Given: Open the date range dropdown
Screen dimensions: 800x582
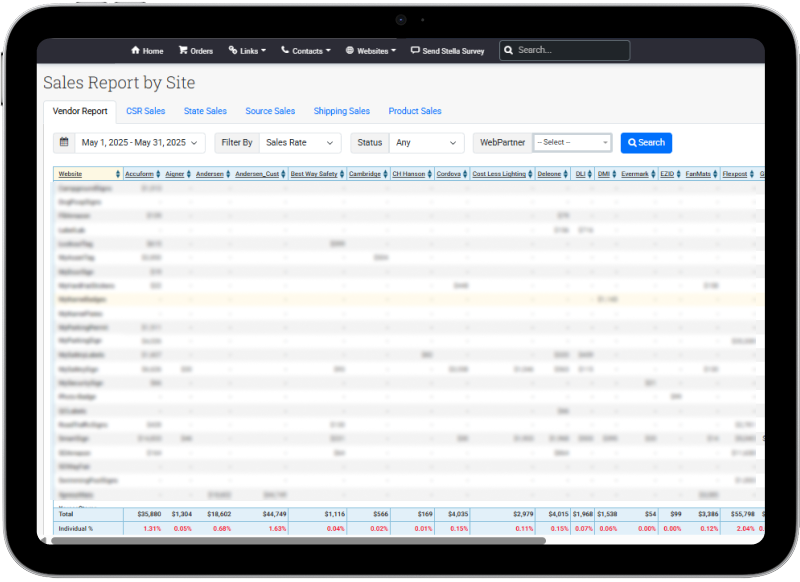Looking at the screenshot, I should 140,143.
